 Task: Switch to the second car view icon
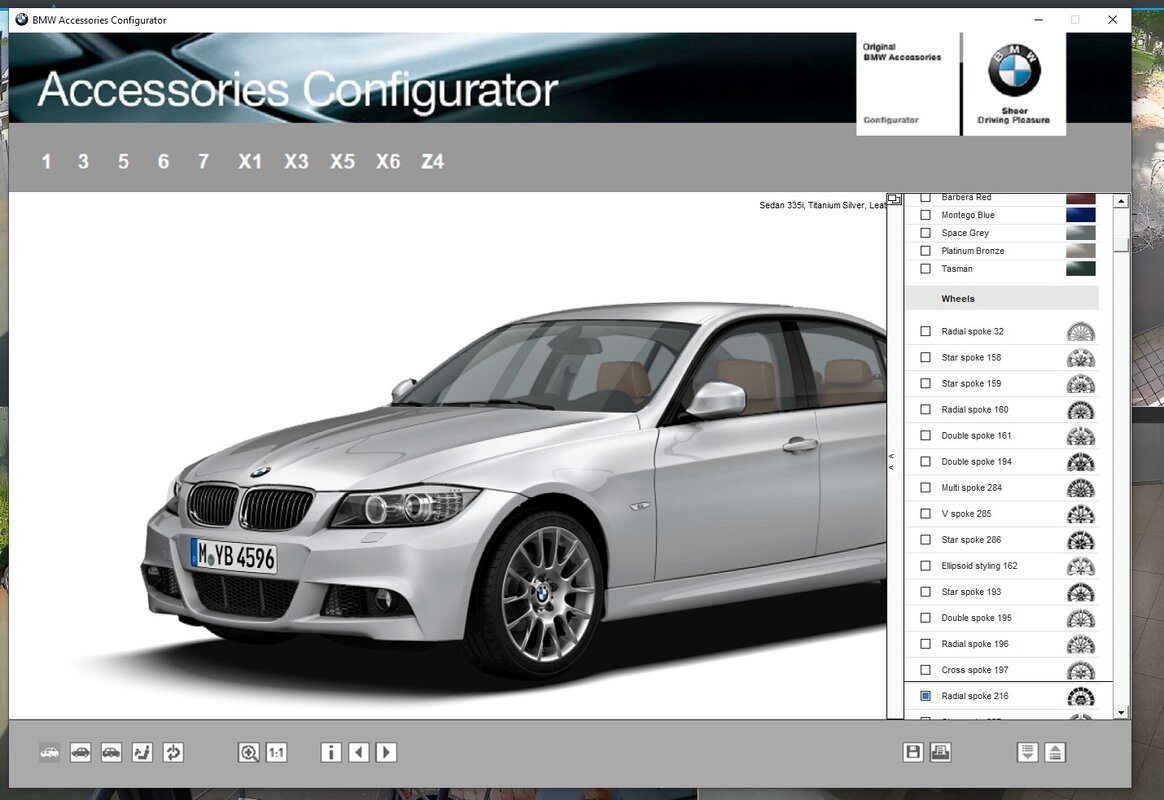(80, 753)
